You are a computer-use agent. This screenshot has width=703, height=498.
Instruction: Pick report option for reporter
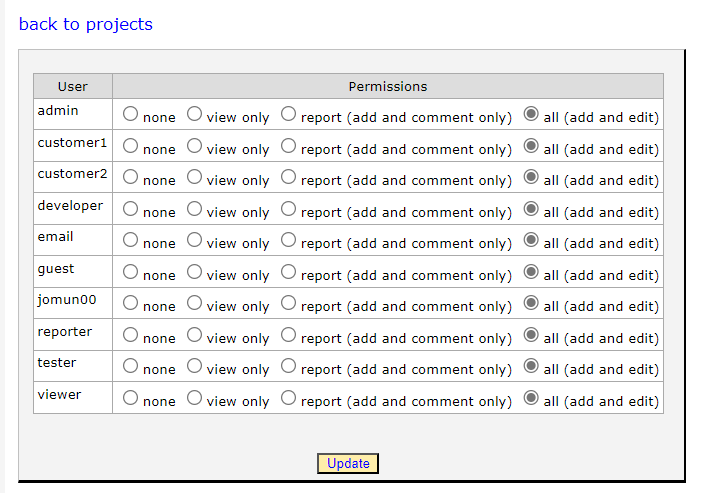pyautogui.click(x=288, y=335)
